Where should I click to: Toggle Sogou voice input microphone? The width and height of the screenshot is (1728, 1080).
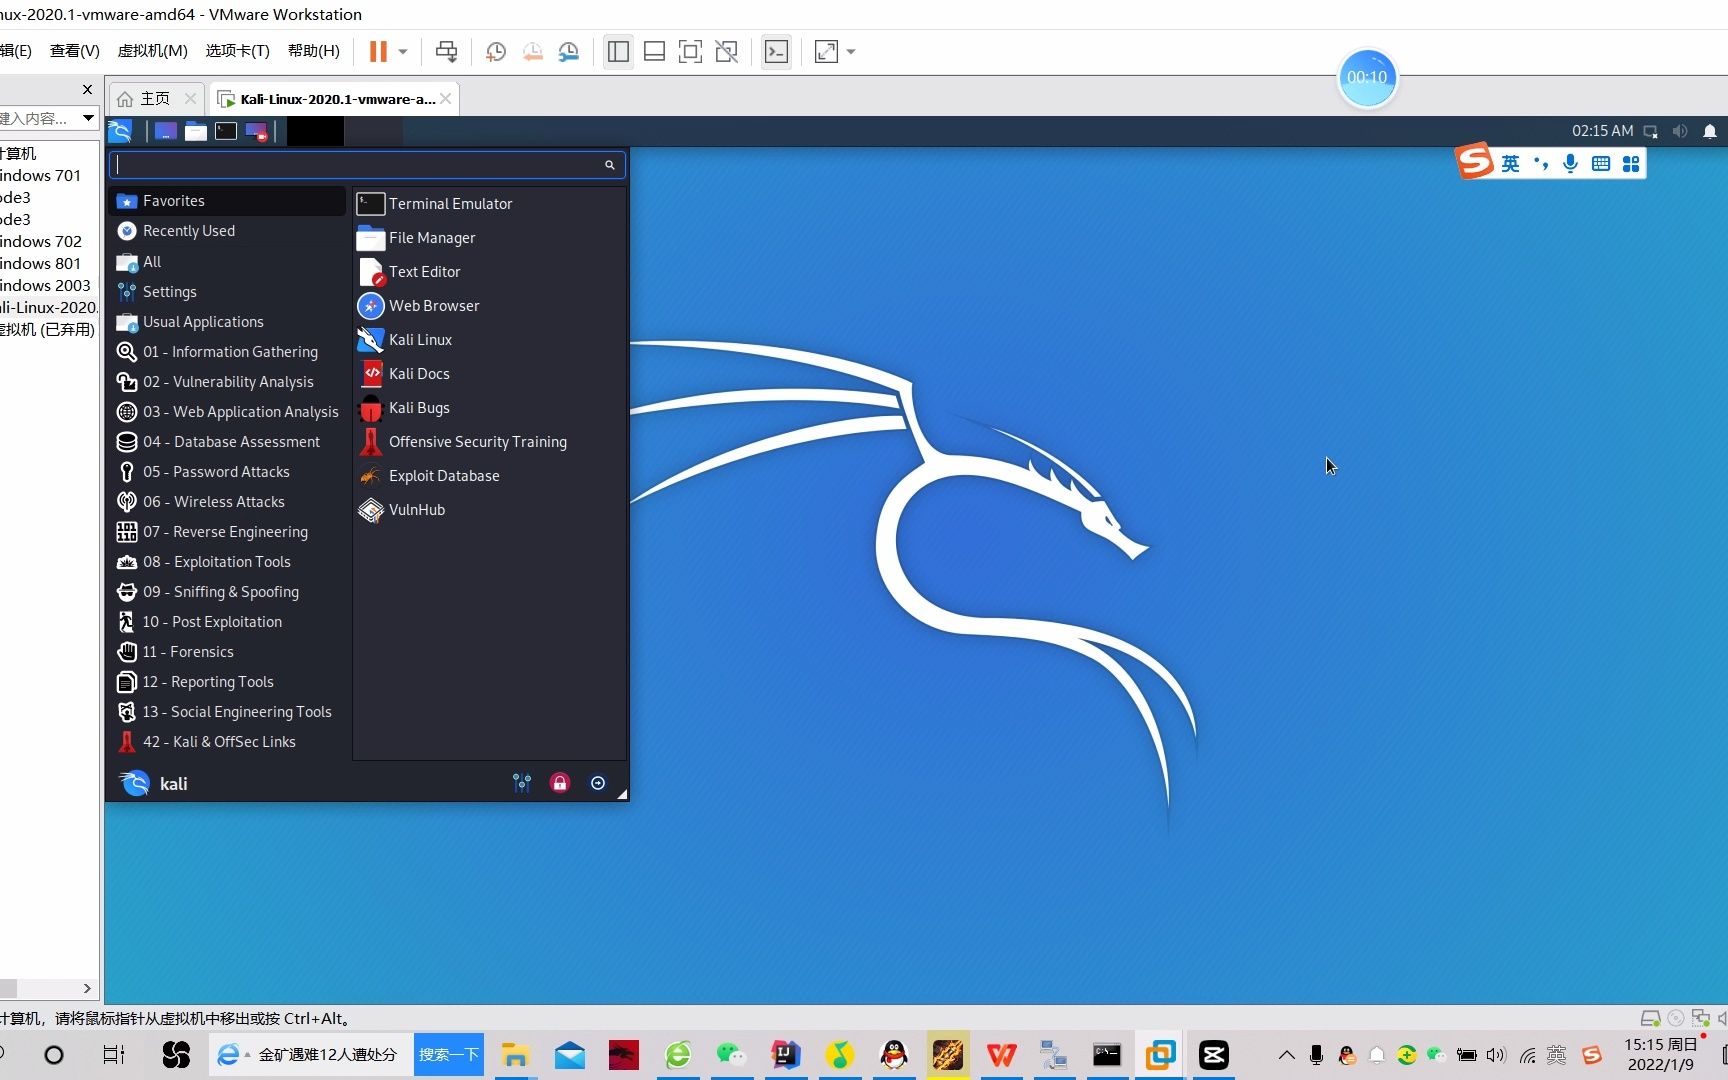[1571, 163]
